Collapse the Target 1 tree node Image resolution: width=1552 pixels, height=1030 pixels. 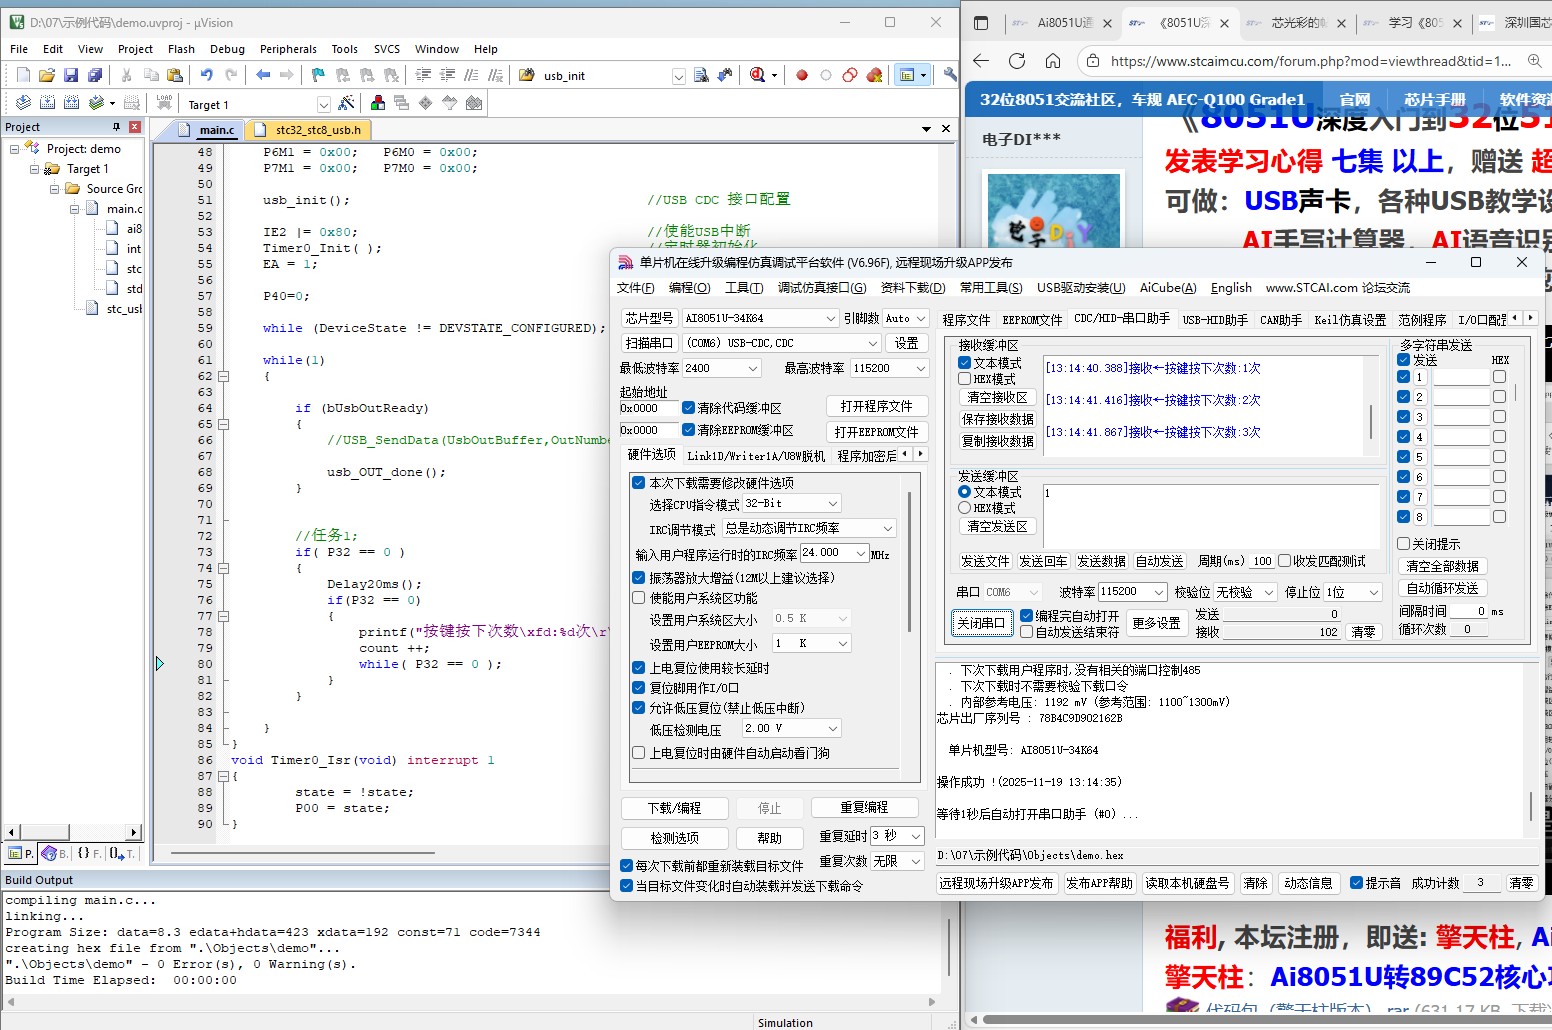pos(33,168)
